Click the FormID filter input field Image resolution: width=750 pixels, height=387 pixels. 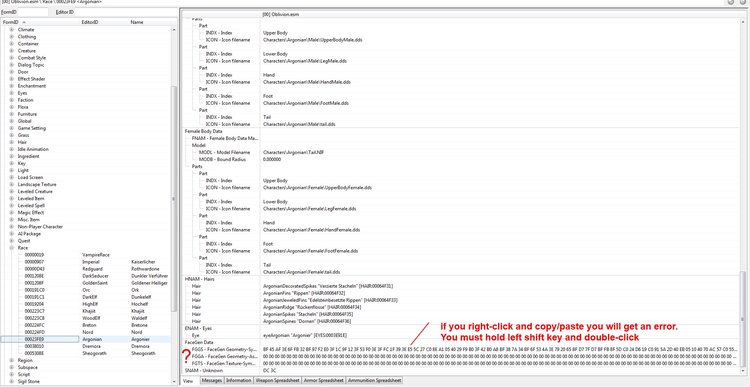tap(31, 12)
